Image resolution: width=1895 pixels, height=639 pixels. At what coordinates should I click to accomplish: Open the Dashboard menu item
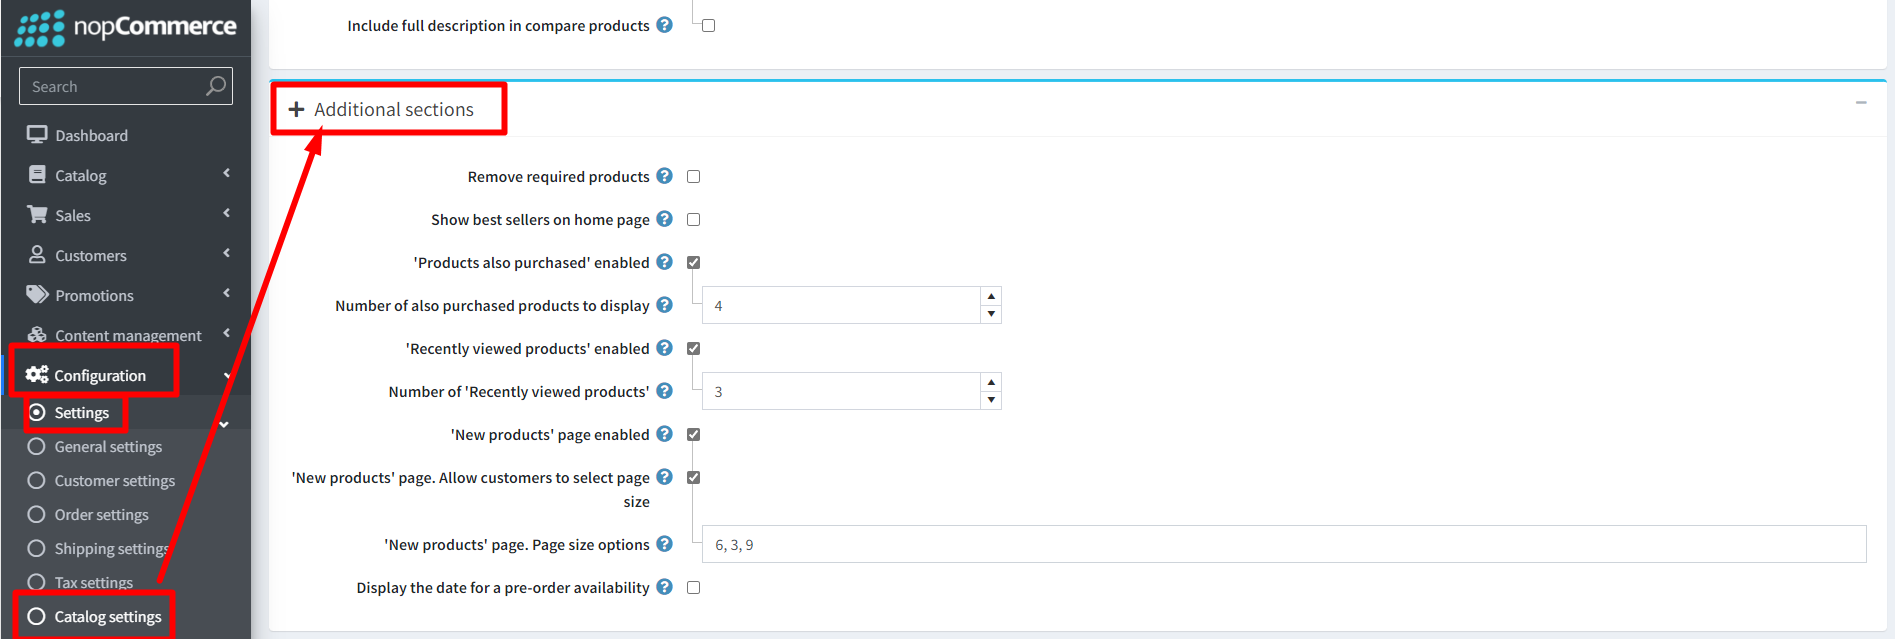pos(91,135)
